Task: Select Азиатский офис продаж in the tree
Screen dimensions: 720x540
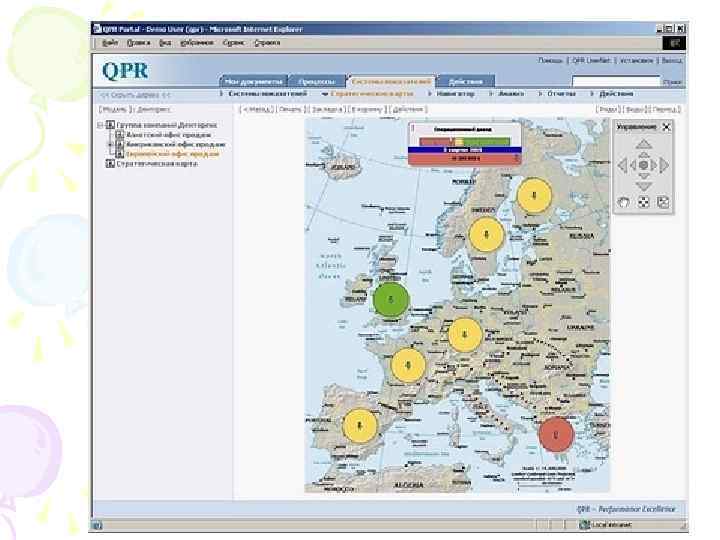Action: click(x=169, y=135)
